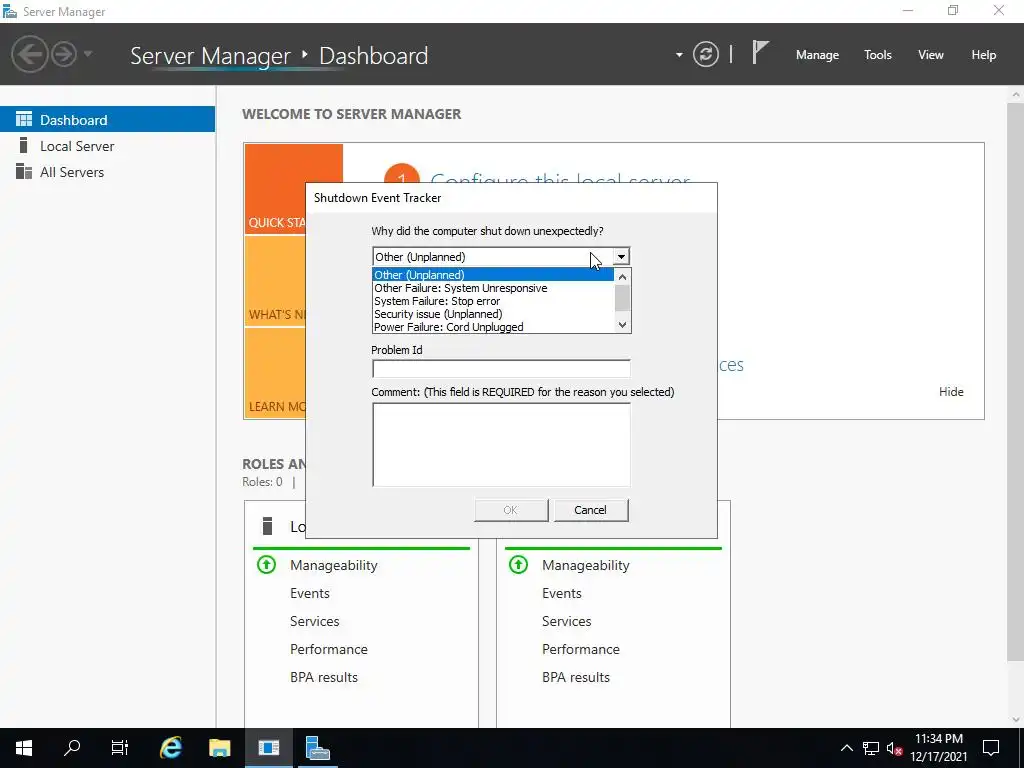Show hidden tray icons chevron
Viewport: 1024px width, 768px height.
(846, 748)
